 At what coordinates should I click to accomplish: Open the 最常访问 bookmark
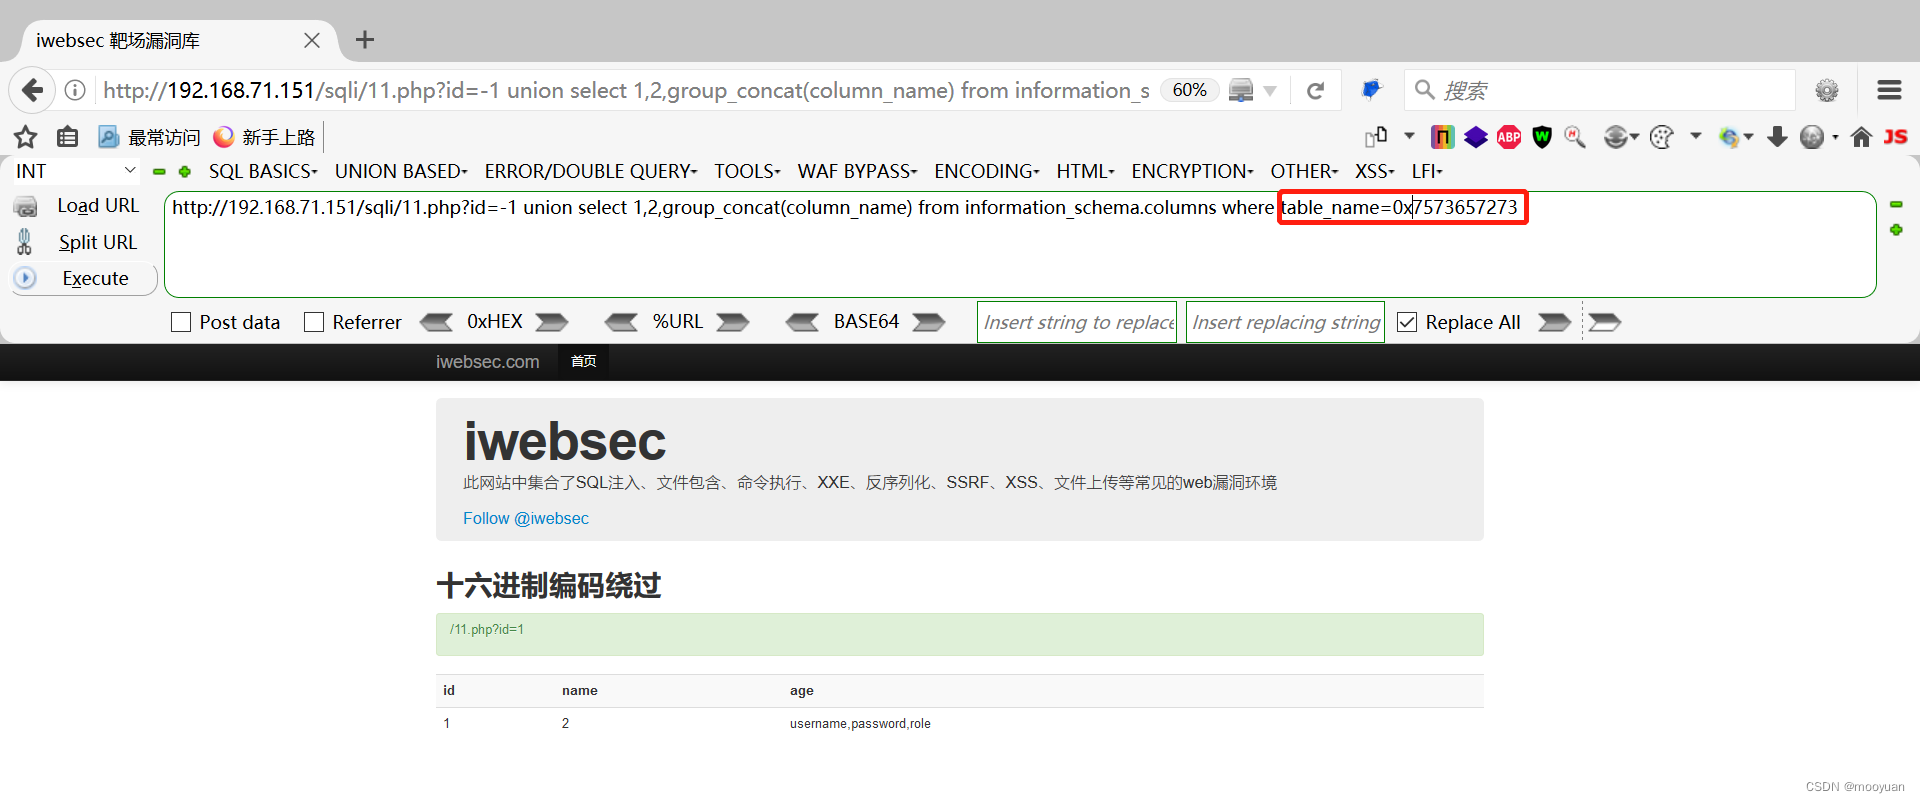coord(149,137)
